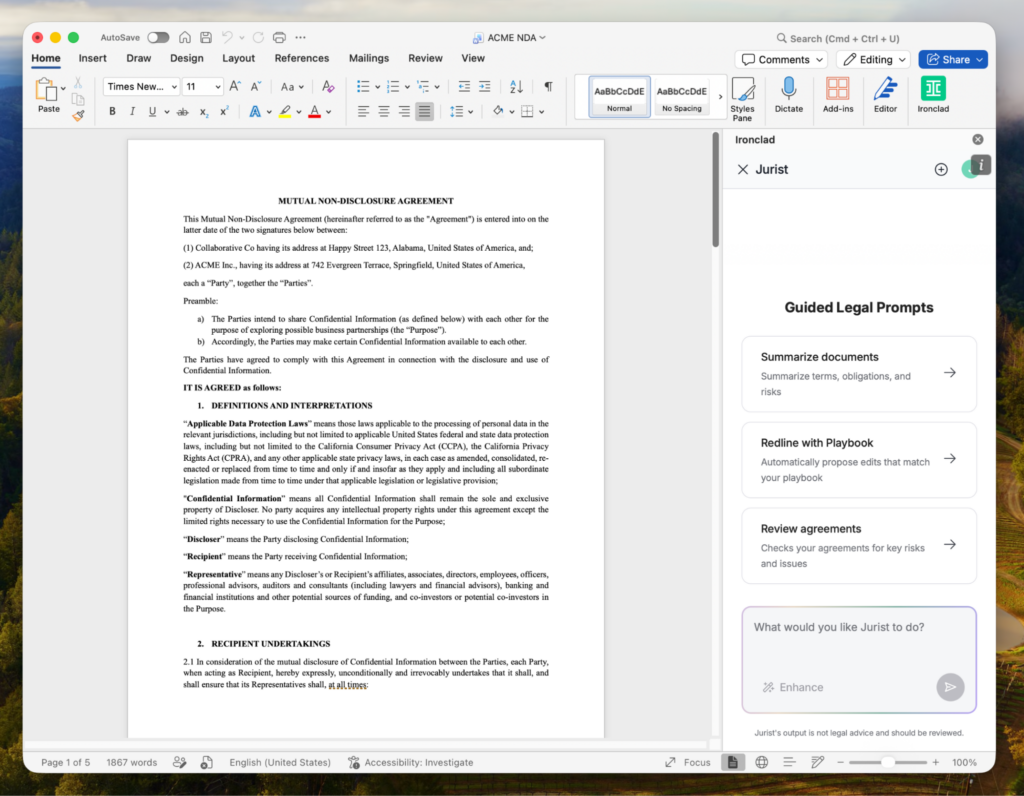Screen dimensions: 1024x796
Task: Apply underline to text
Action: 152,112
